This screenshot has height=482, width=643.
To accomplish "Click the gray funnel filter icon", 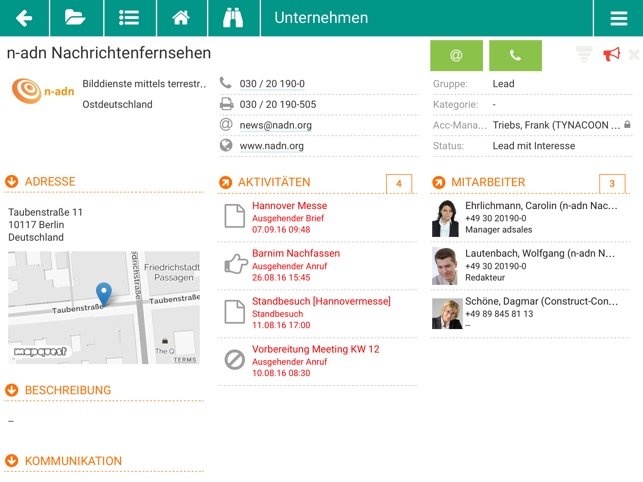I will pos(584,54).
